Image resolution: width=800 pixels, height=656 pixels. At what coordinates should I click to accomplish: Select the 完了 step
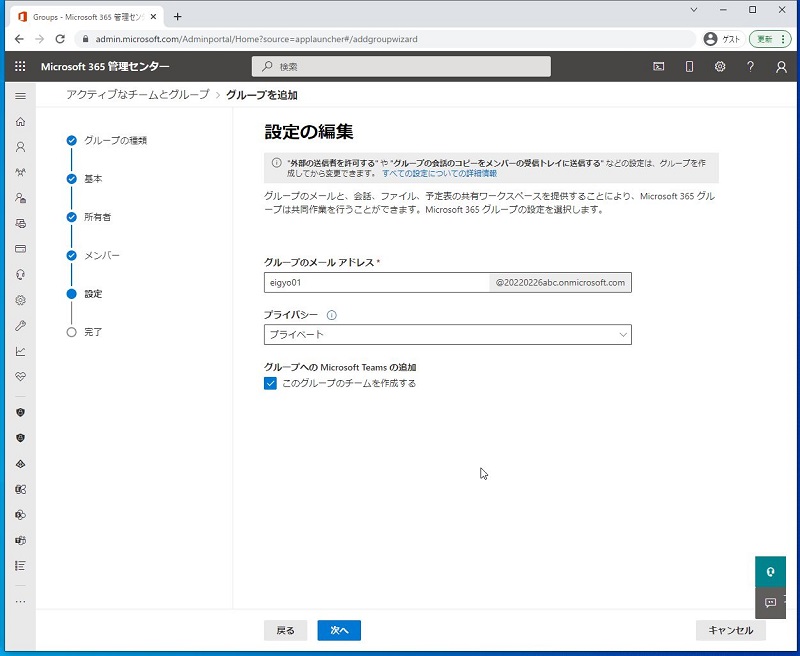(93, 332)
